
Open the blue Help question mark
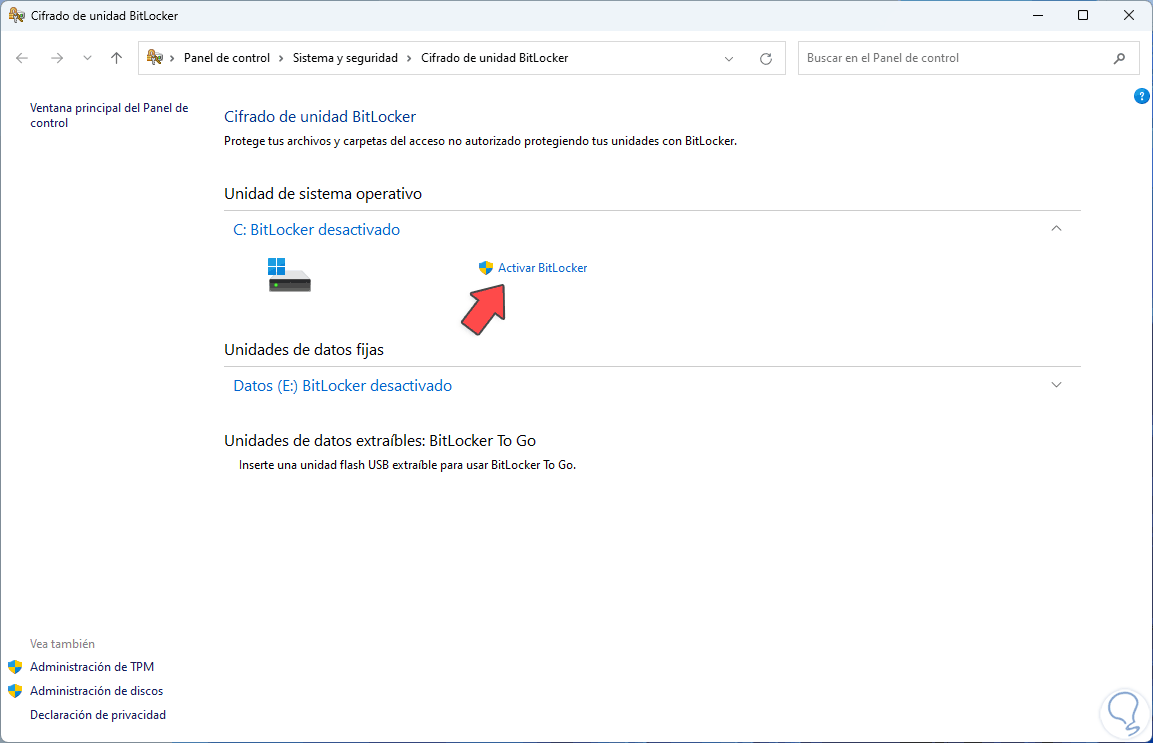(x=1141, y=96)
